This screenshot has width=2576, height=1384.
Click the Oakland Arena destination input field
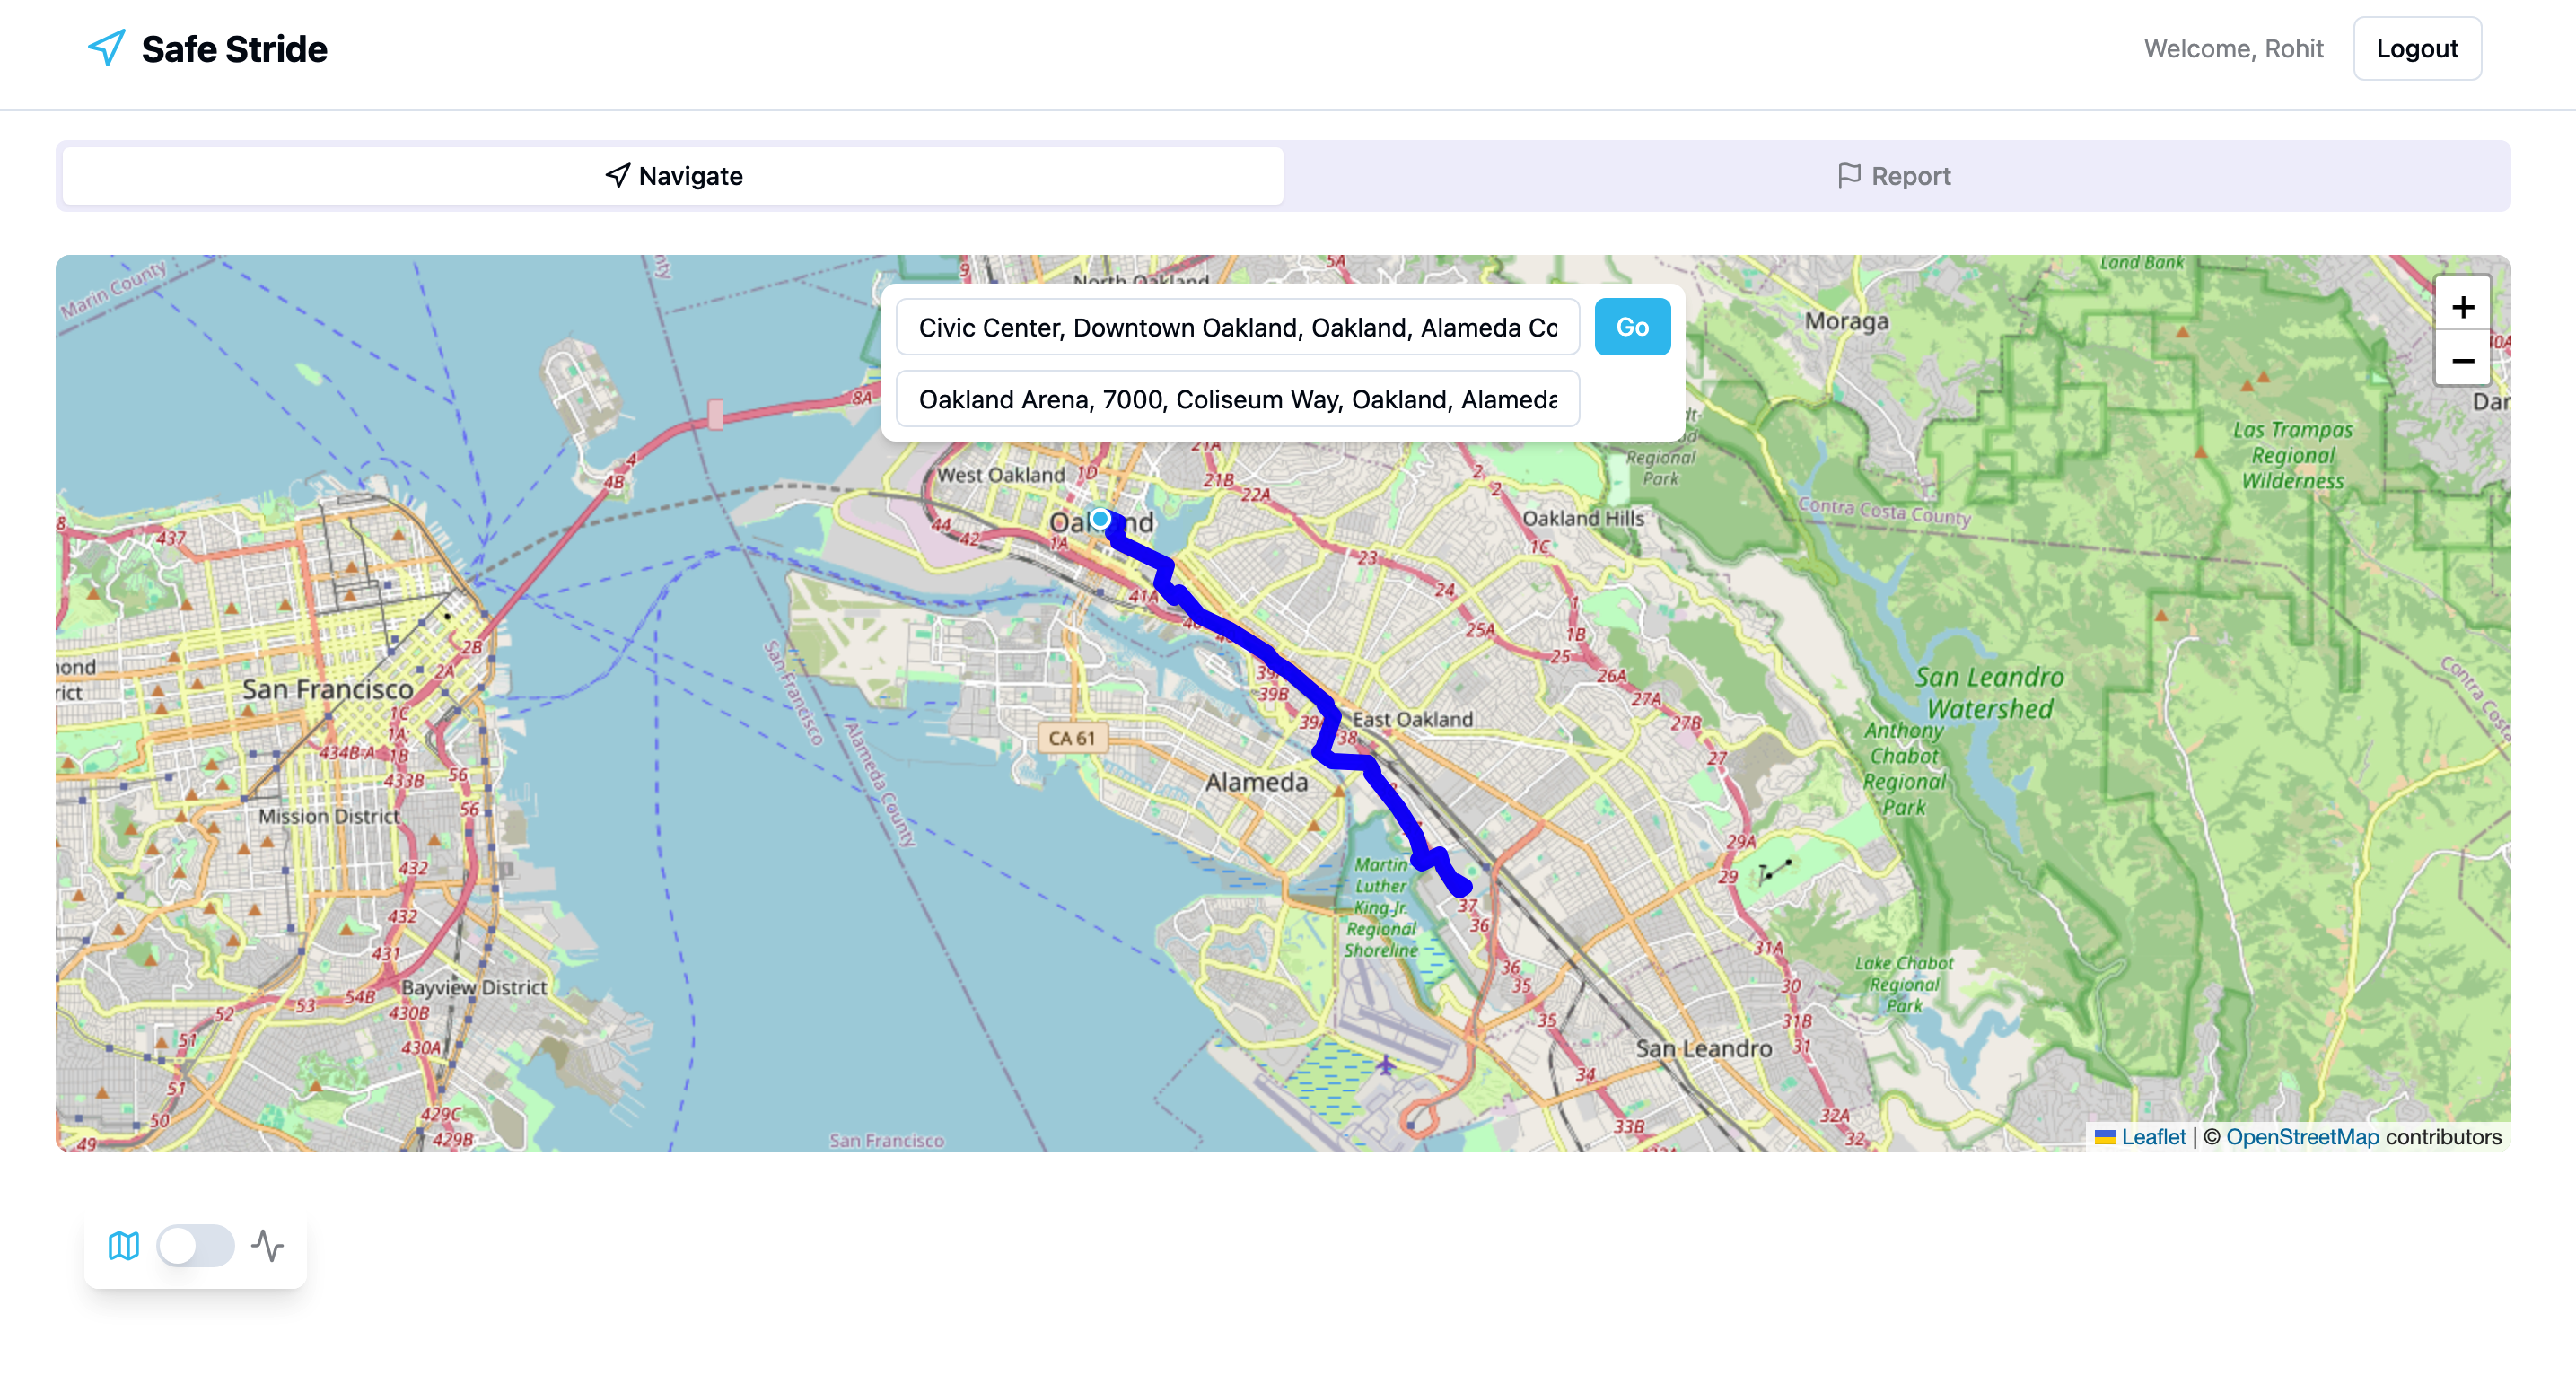tap(1237, 399)
